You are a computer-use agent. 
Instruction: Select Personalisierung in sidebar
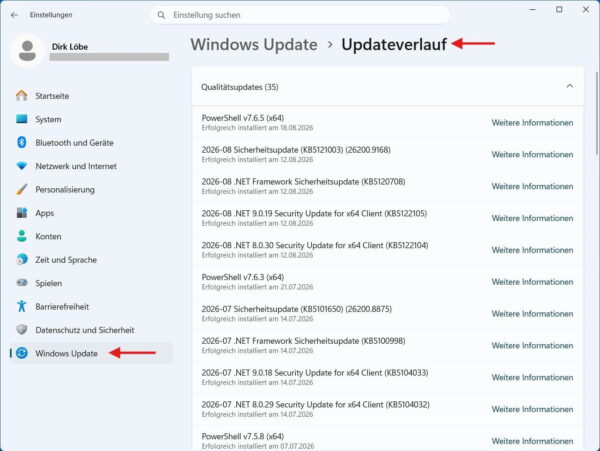[65, 189]
